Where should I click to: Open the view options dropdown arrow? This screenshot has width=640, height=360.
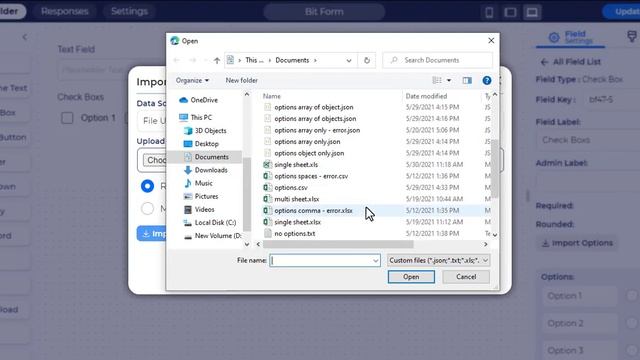click(x=449, y=80)
